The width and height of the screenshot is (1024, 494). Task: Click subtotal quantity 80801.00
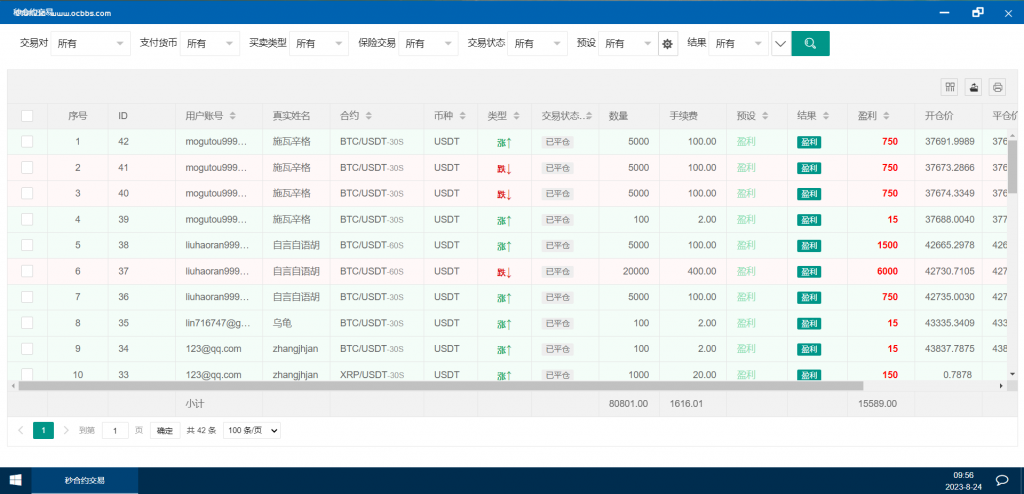pos(628,404)
